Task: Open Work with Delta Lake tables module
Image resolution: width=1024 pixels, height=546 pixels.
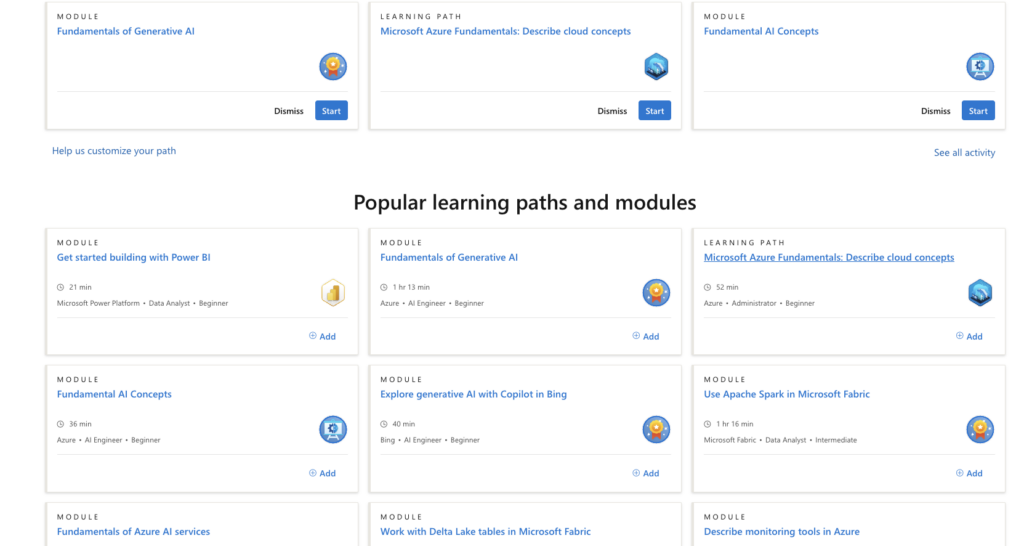Action: click(485, 532)
